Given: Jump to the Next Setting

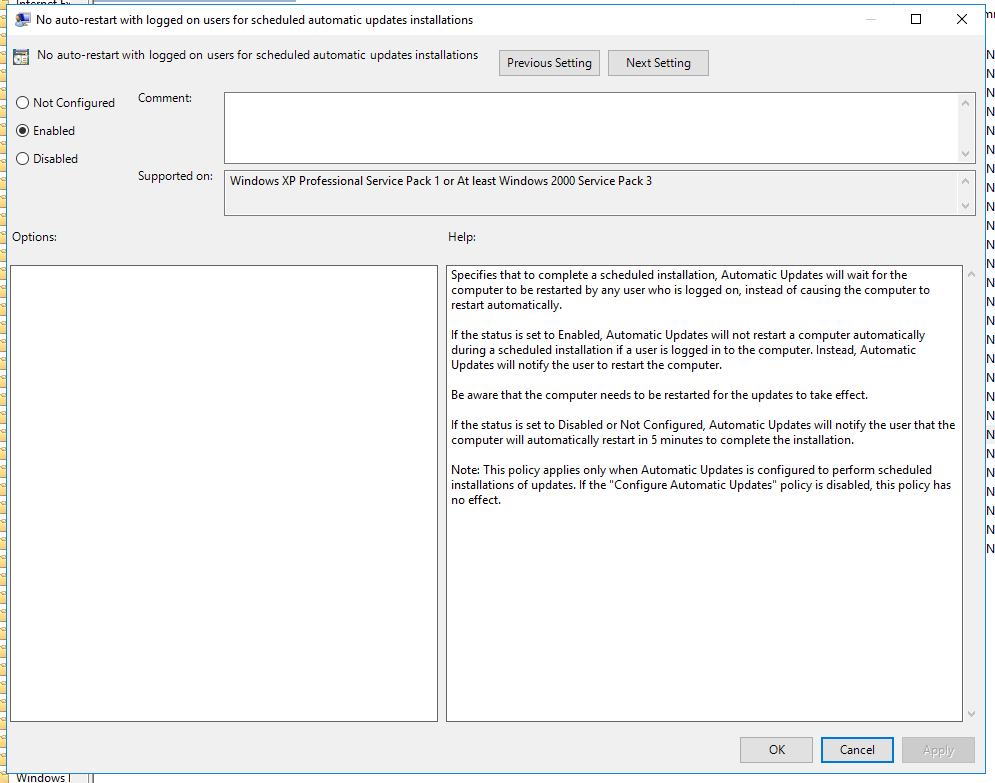Looking at the screenshot, I should [x=658, y=63].
